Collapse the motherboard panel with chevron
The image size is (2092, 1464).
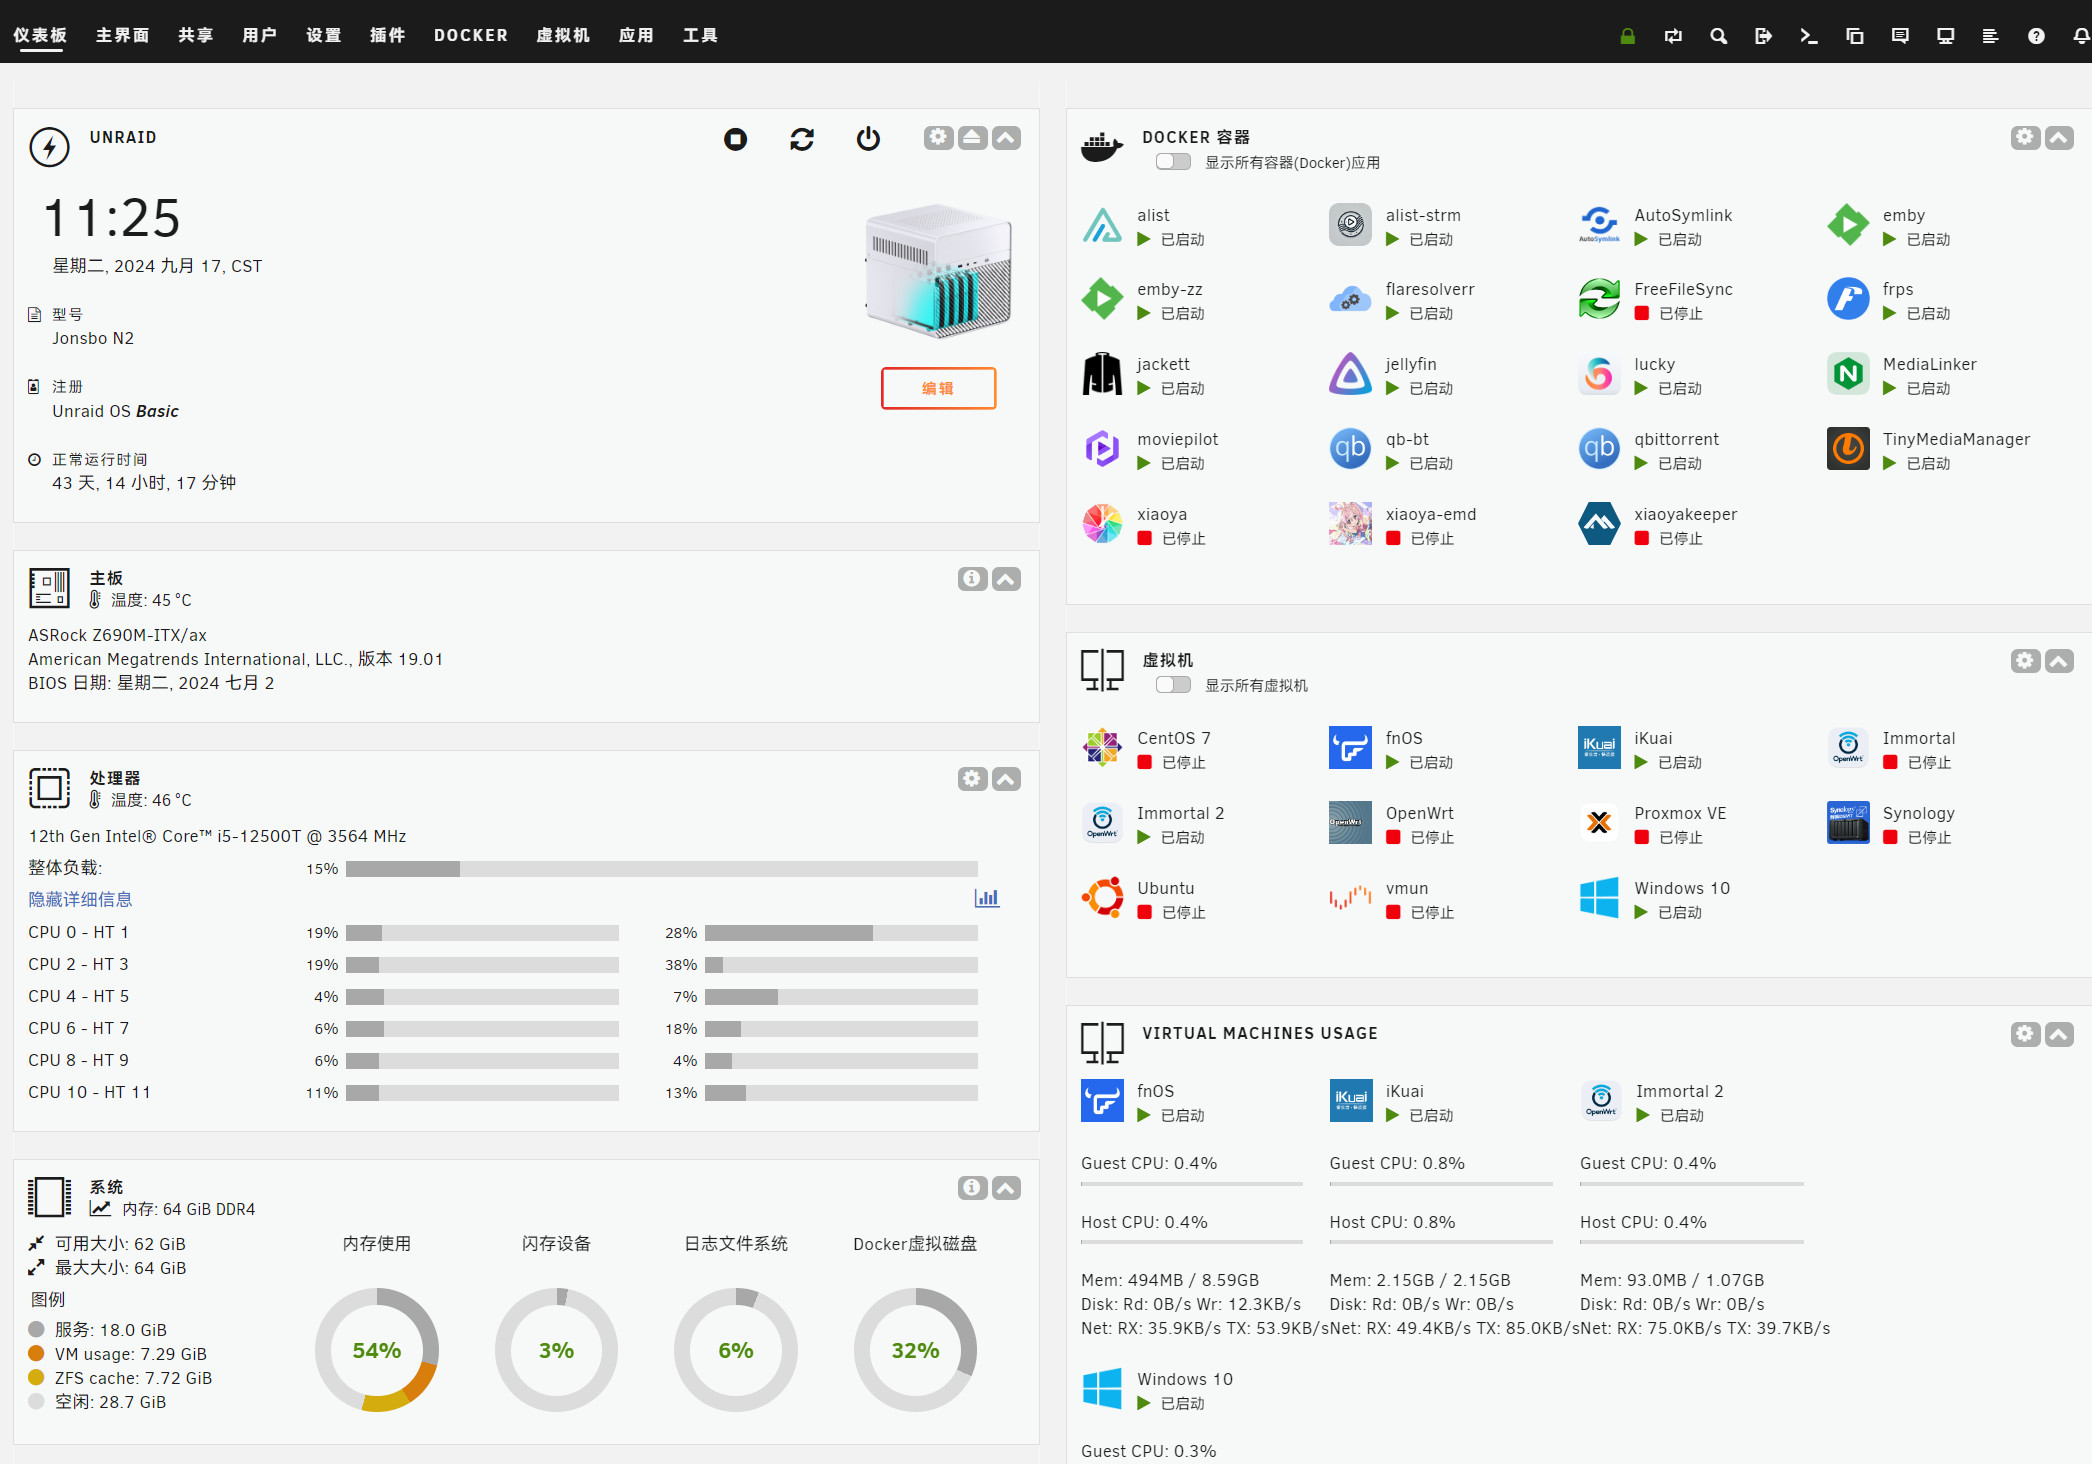point(1006,579)
